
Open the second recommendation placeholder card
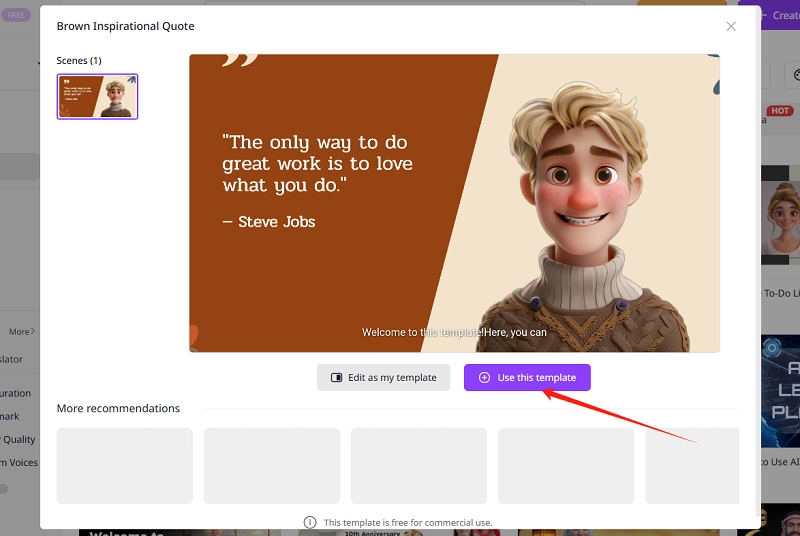tap(271, 465)
